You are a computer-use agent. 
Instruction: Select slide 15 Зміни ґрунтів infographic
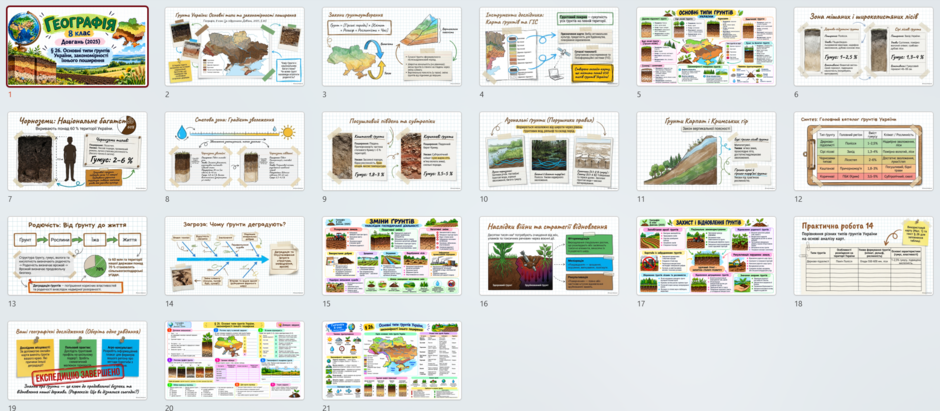pyautogui.click(x=391, y=256)
